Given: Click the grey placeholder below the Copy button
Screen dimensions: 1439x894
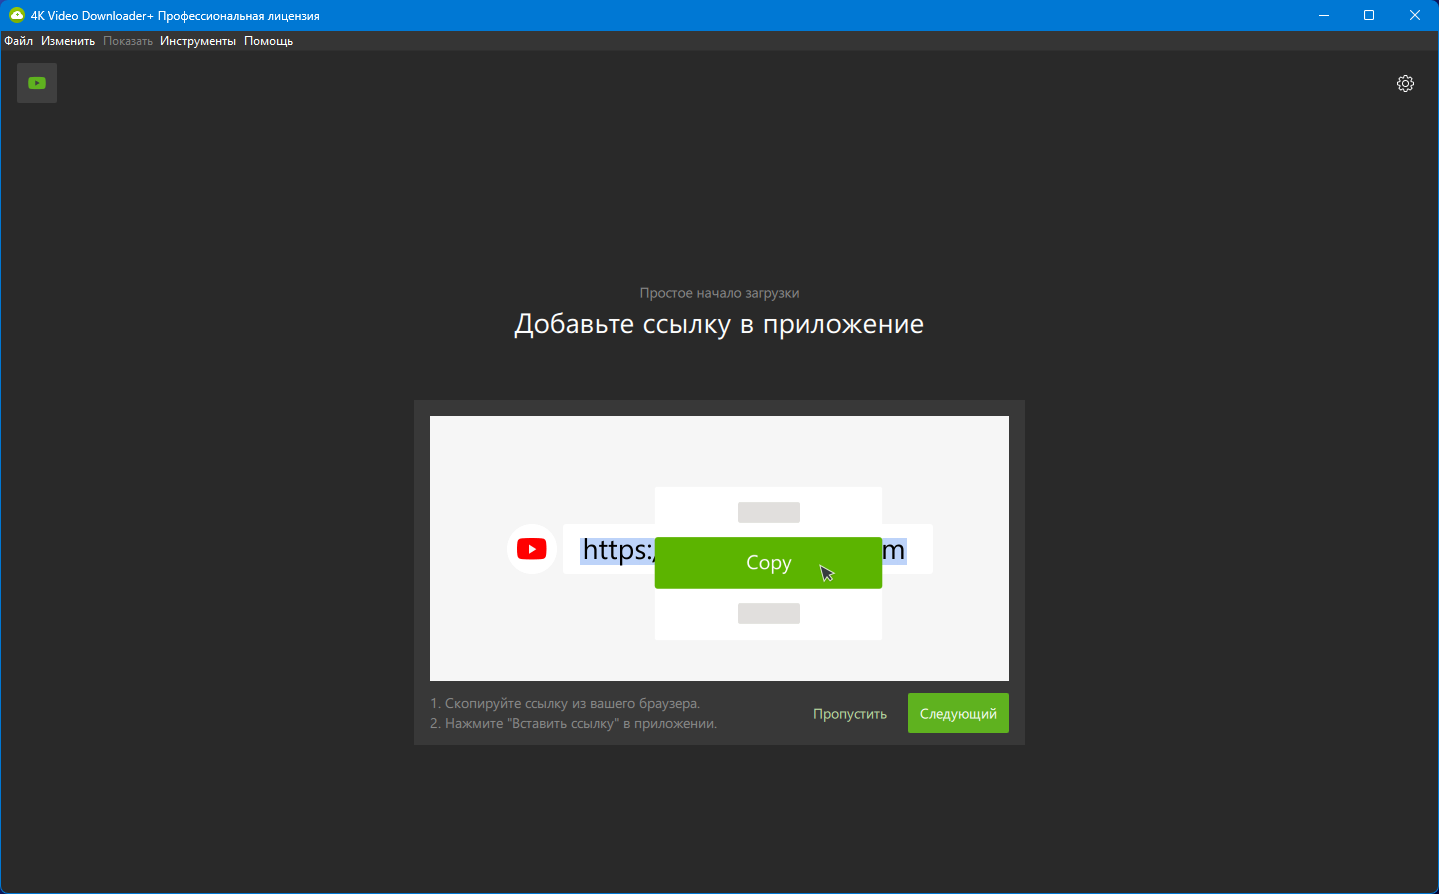Looking at the screenshot, I should (768, 613).
